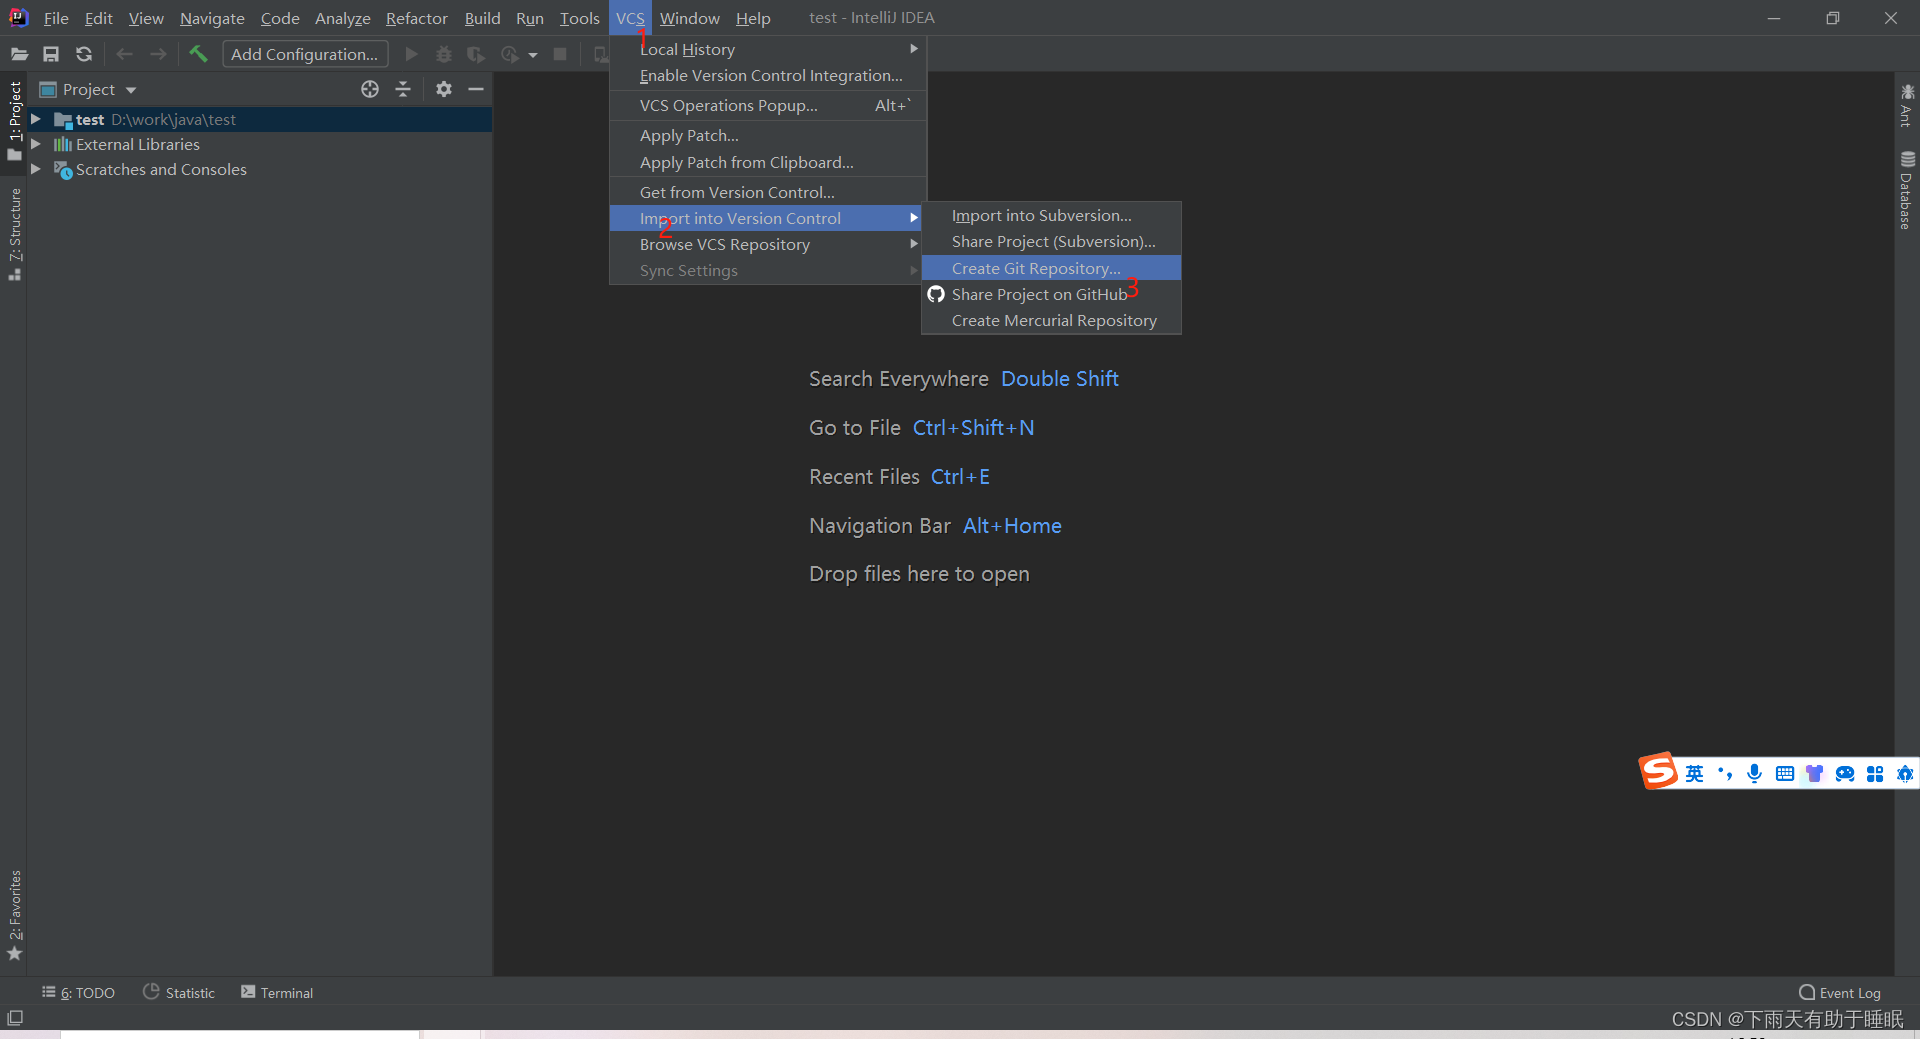Screen dimensions: 1920x1039
Task: Open the Event Log panel
Action: coord(1840,992)
